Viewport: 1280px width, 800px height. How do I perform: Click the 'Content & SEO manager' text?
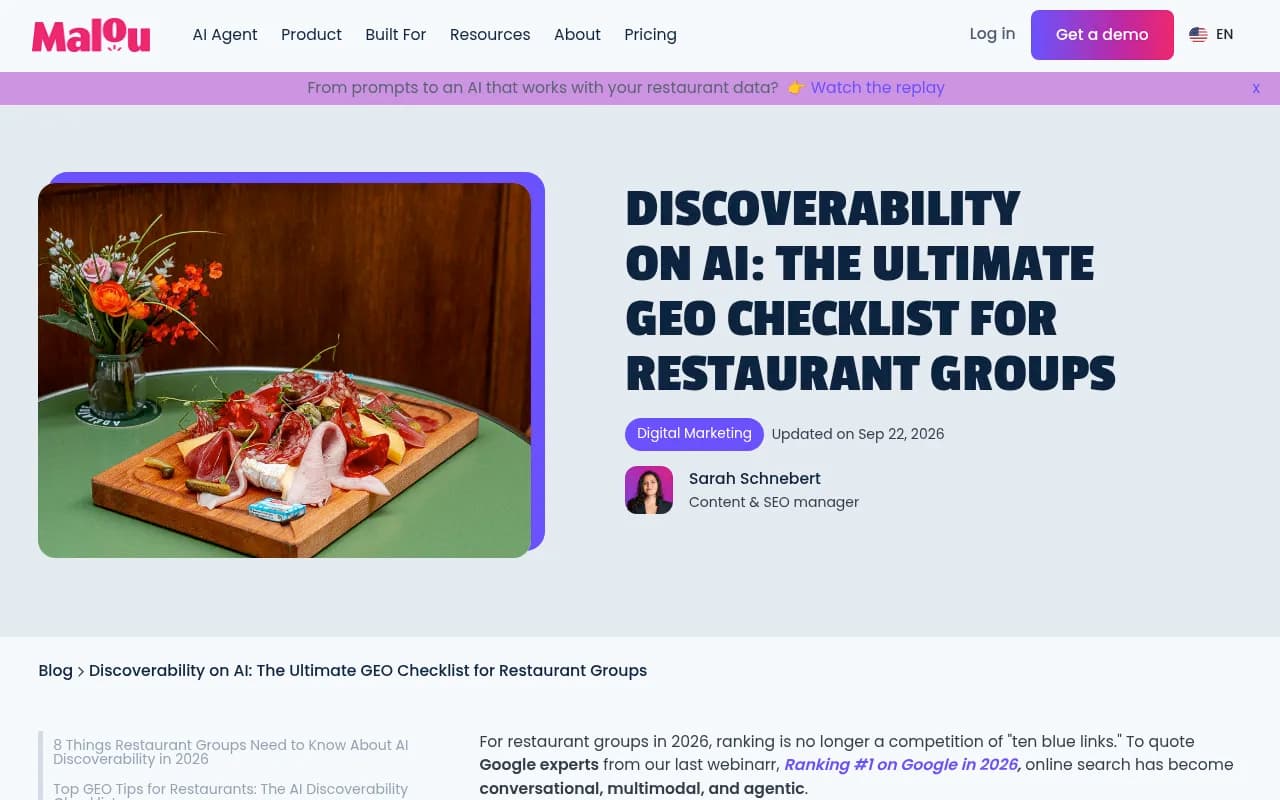(774, 502)
